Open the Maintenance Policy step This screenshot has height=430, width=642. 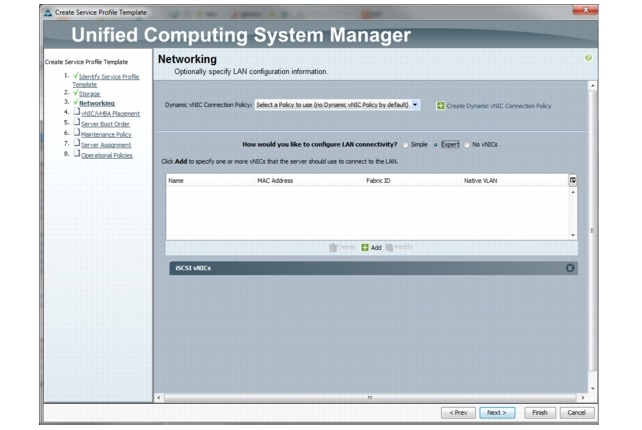click(x=106, y=134)
